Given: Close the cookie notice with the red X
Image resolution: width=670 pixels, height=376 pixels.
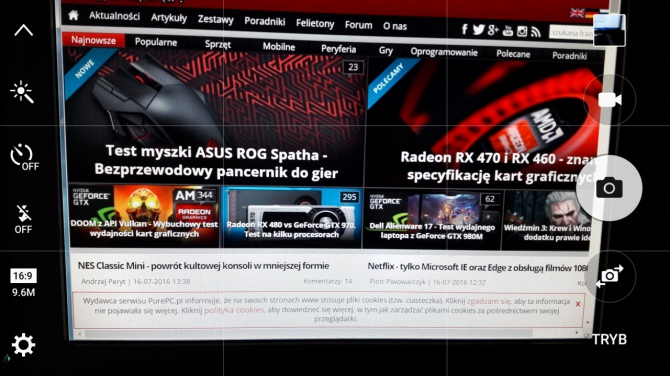Looking at the screenshot, I should [578, 304].
